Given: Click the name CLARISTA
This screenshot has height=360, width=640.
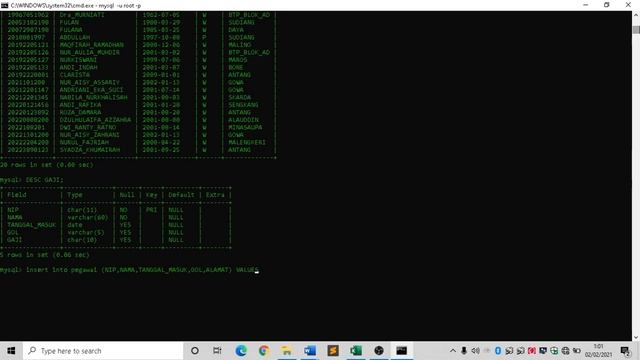Looking at the screenshot, I should 75,75.
